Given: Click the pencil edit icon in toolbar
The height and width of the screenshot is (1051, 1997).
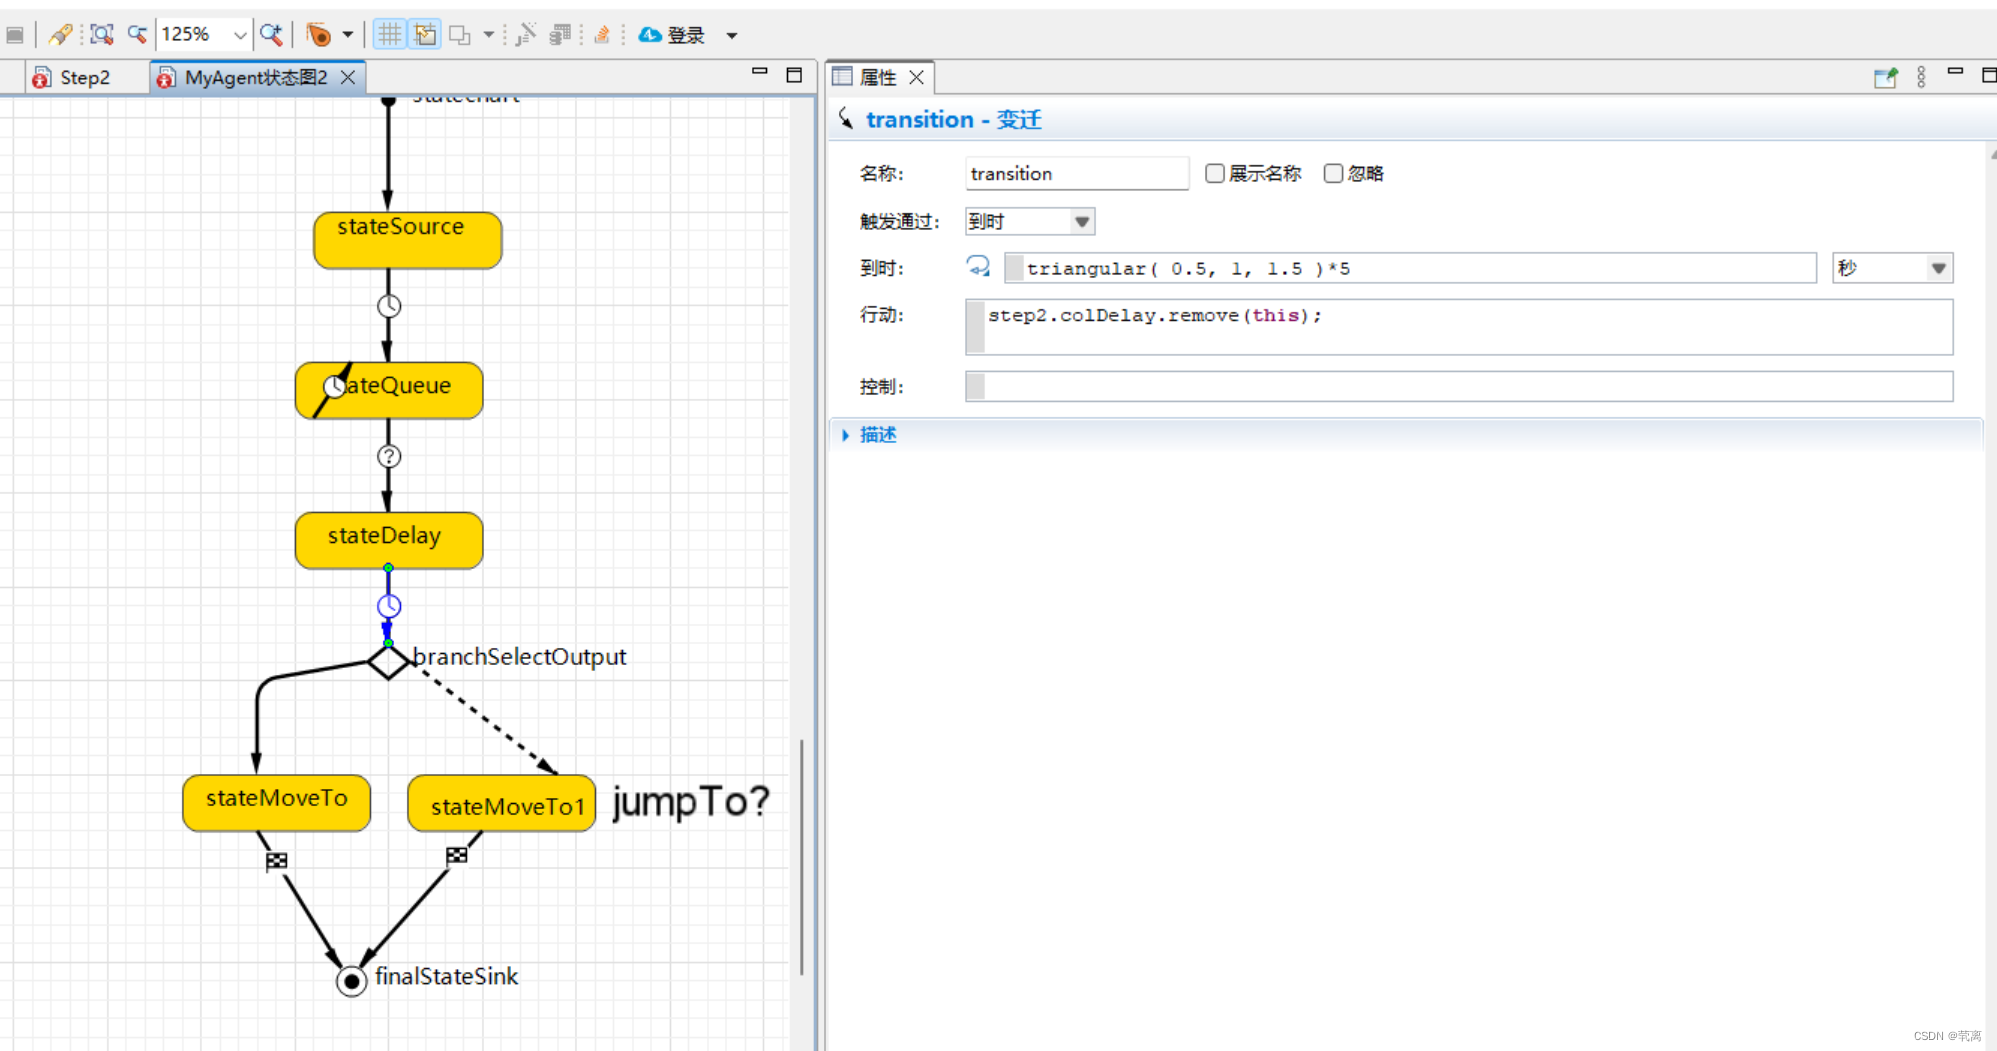Looking at the screenshot, I should coord(60,33).
